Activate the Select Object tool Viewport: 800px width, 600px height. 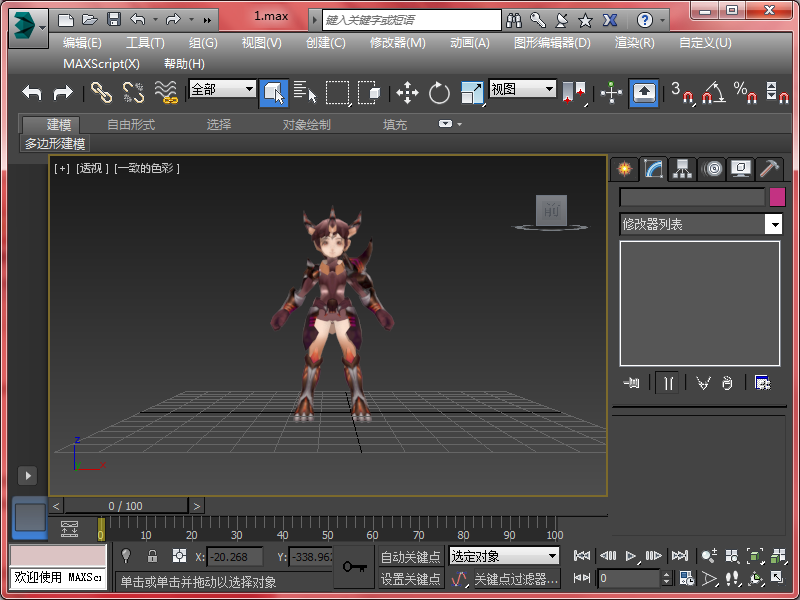pyautogui.click(x=273, y=93)
